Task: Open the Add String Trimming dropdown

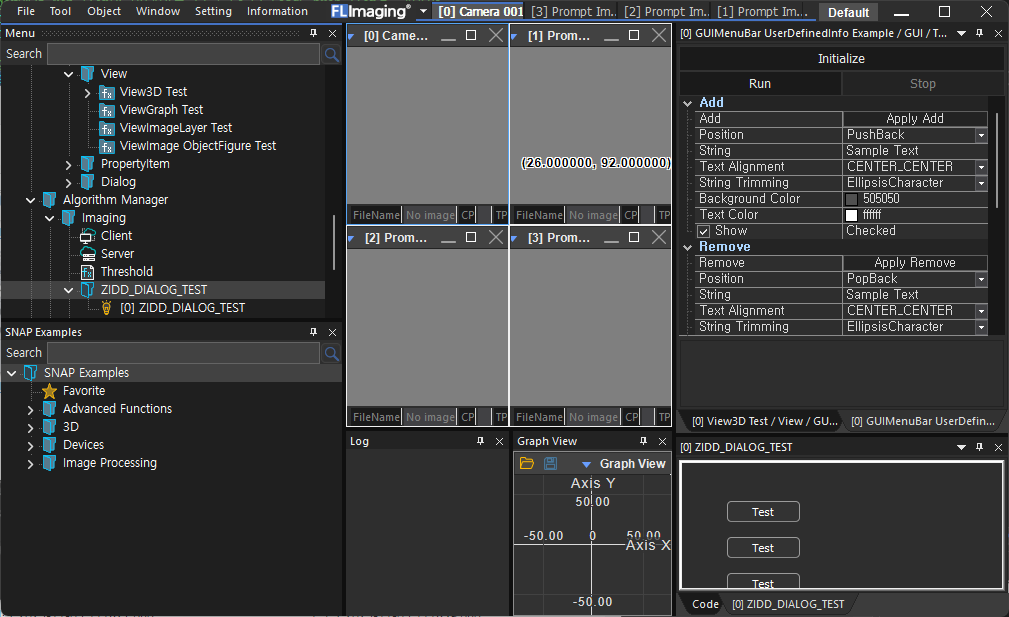Action: (x=981, y=183)
